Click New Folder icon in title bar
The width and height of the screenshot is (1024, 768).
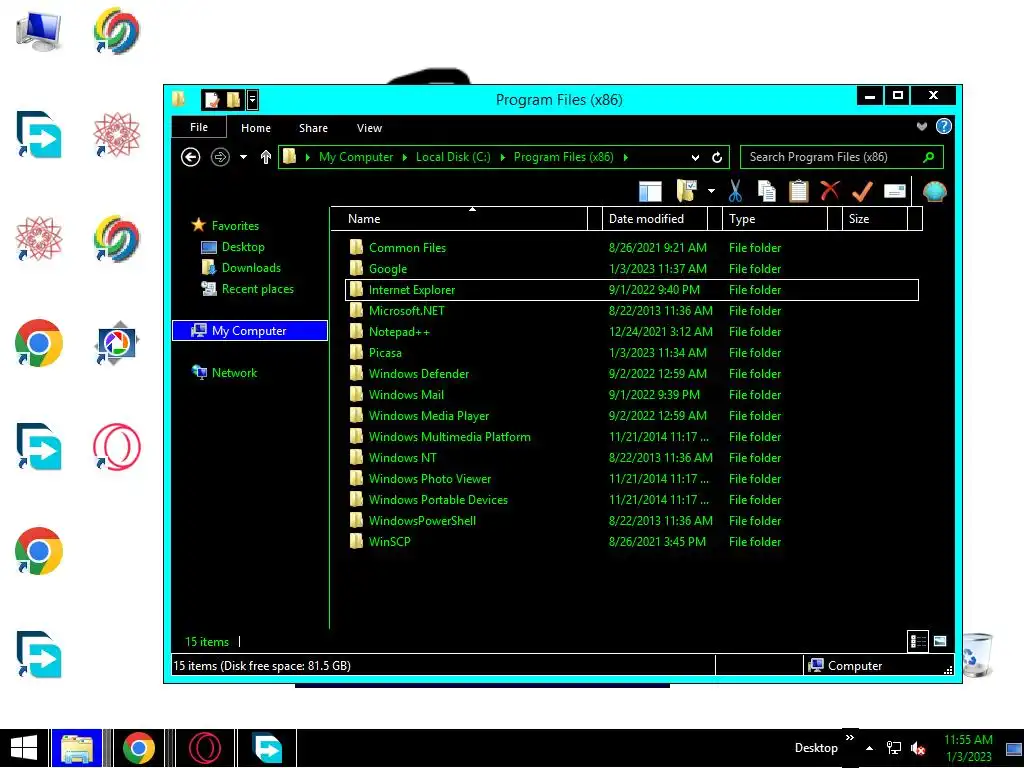(233, 100)
